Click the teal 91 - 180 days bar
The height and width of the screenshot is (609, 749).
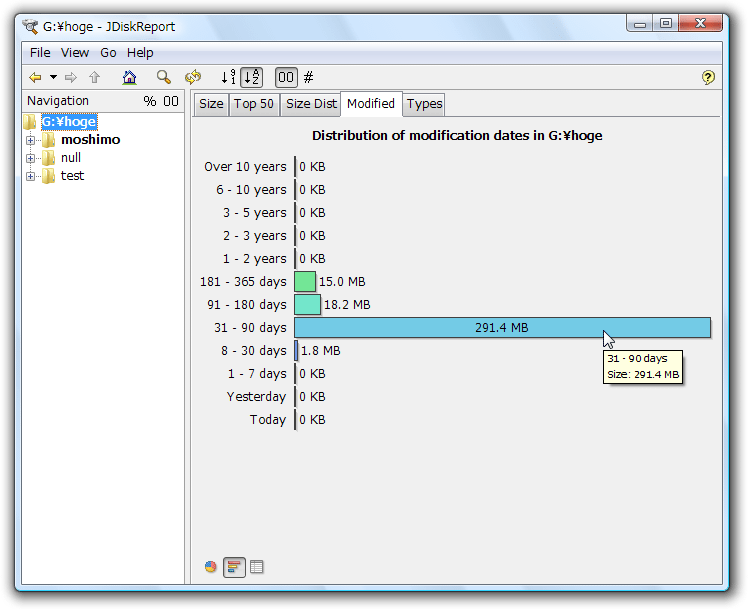pos(308,304)
